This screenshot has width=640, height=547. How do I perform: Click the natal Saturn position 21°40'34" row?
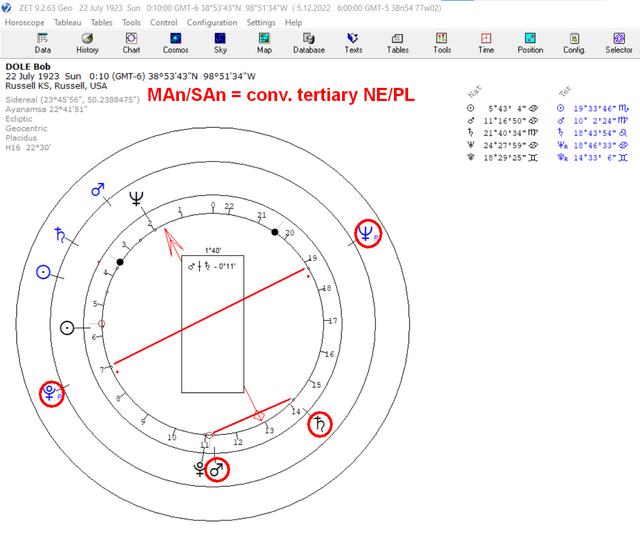(502, 133)
